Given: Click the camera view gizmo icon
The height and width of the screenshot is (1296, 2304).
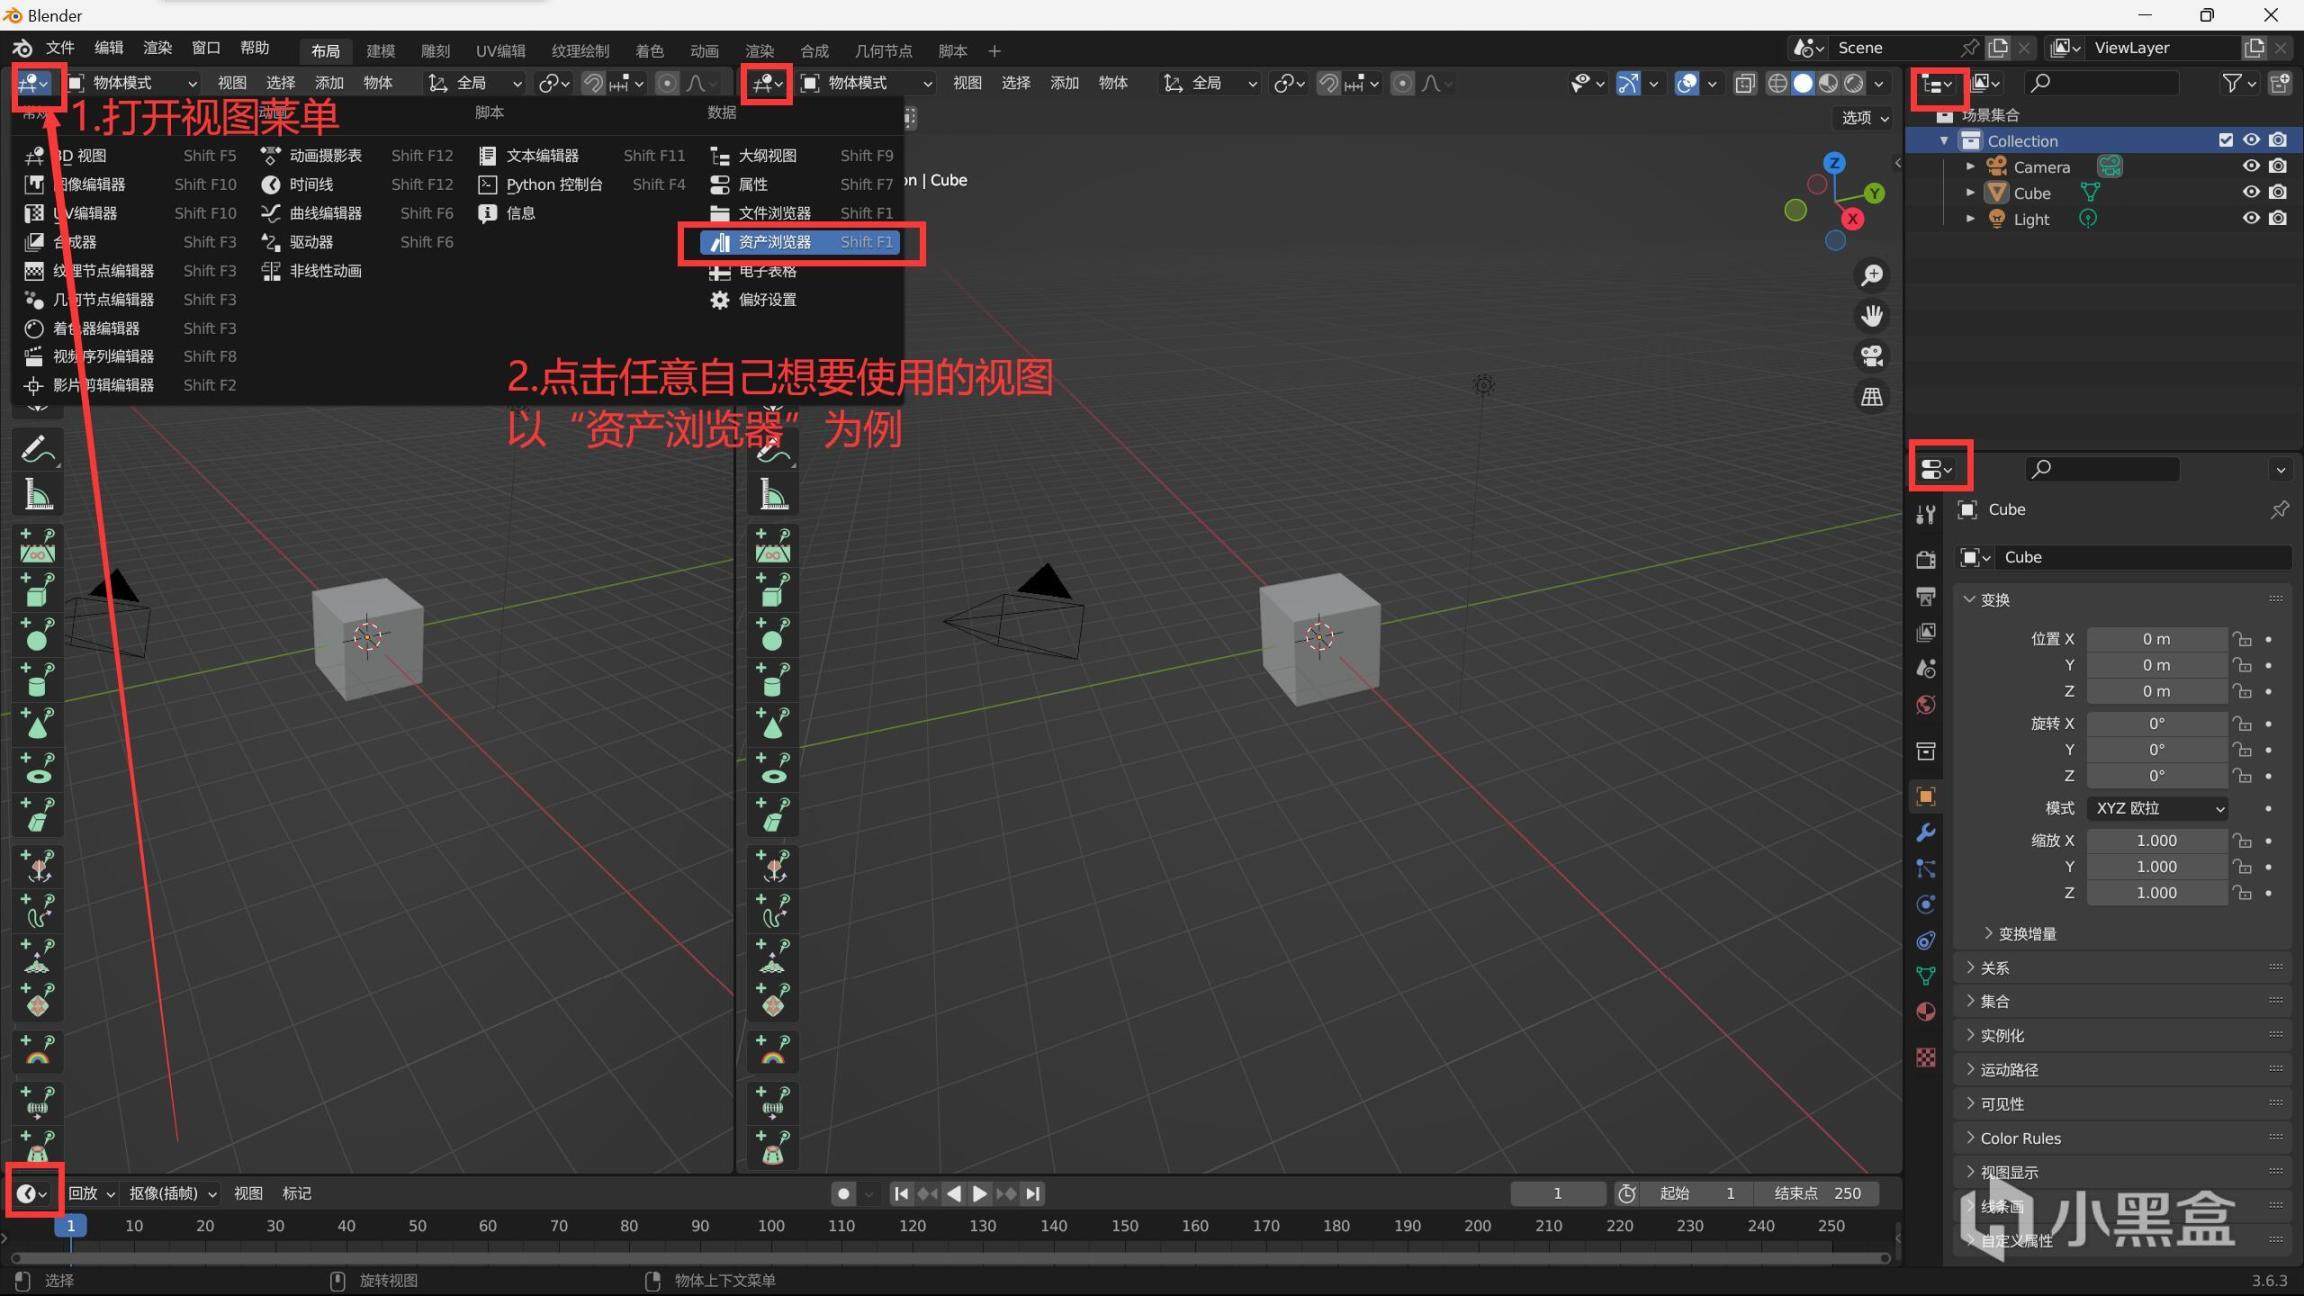Looking at the screenshot, I should [x=1871, y=356].
